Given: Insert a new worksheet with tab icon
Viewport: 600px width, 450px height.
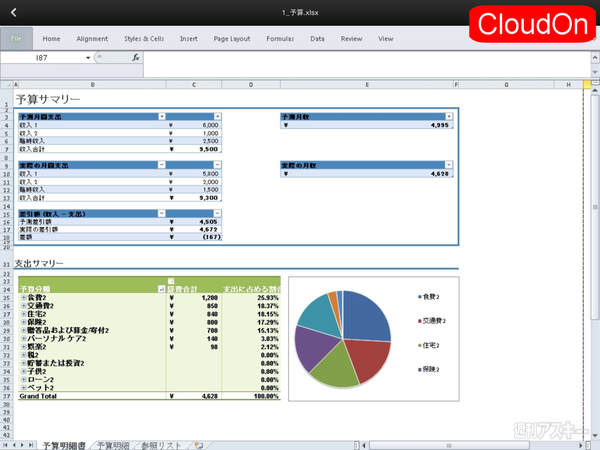Looking at the screenshot, I should 199,445.
